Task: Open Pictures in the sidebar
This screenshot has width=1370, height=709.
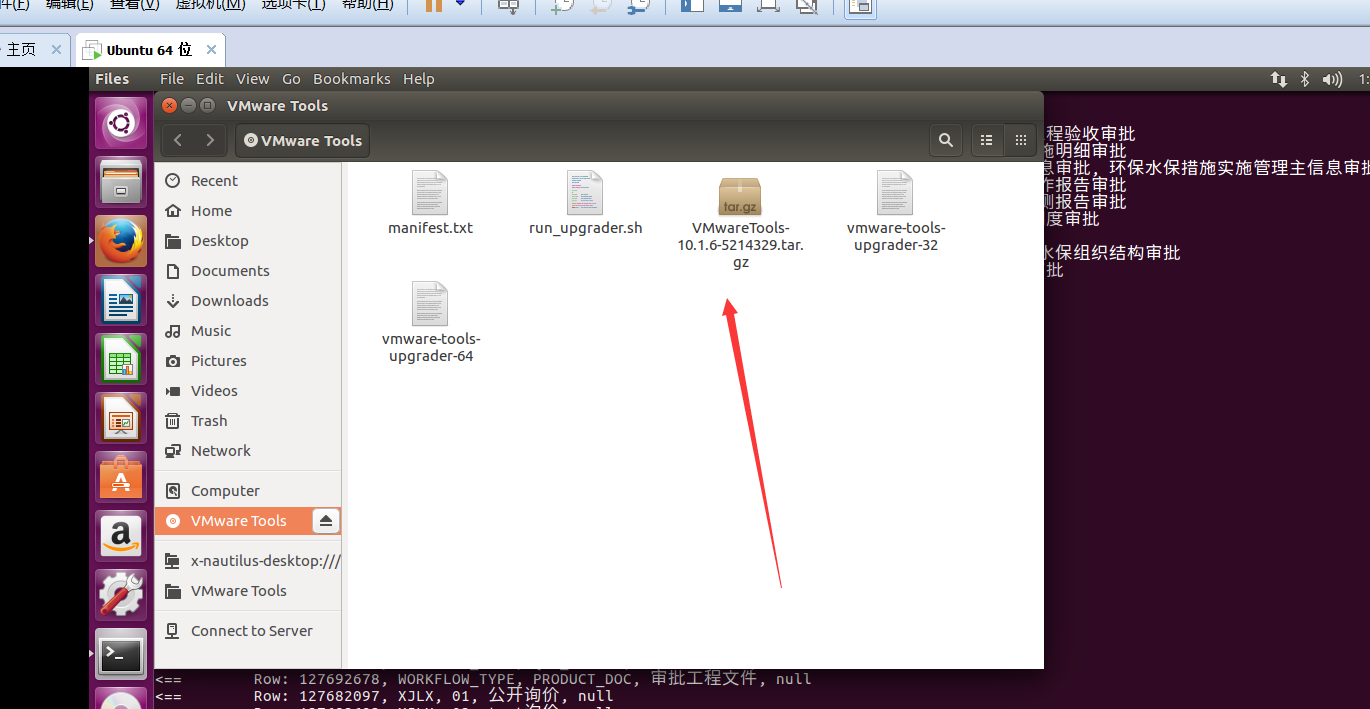Action: [x=248, y=361]
